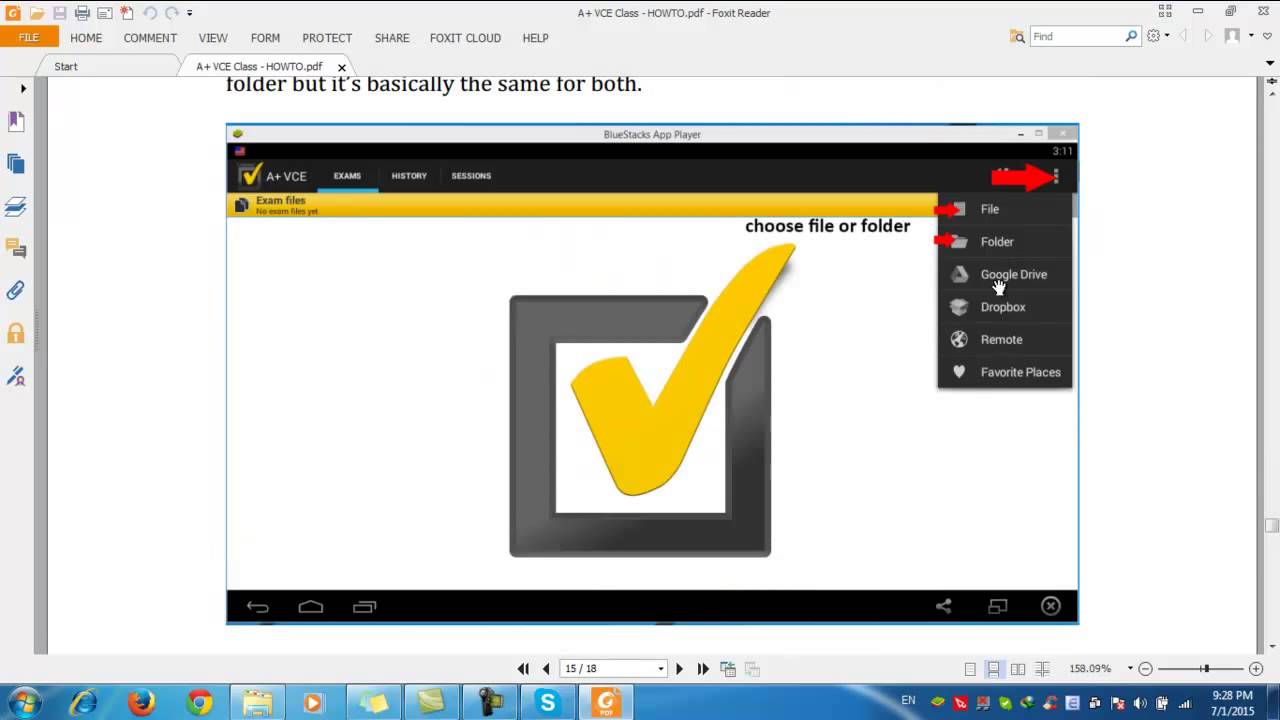Screen dimensions: 1280x720
Task: Open the Pages thumbnails panel icon
Action: pos(16,164)
